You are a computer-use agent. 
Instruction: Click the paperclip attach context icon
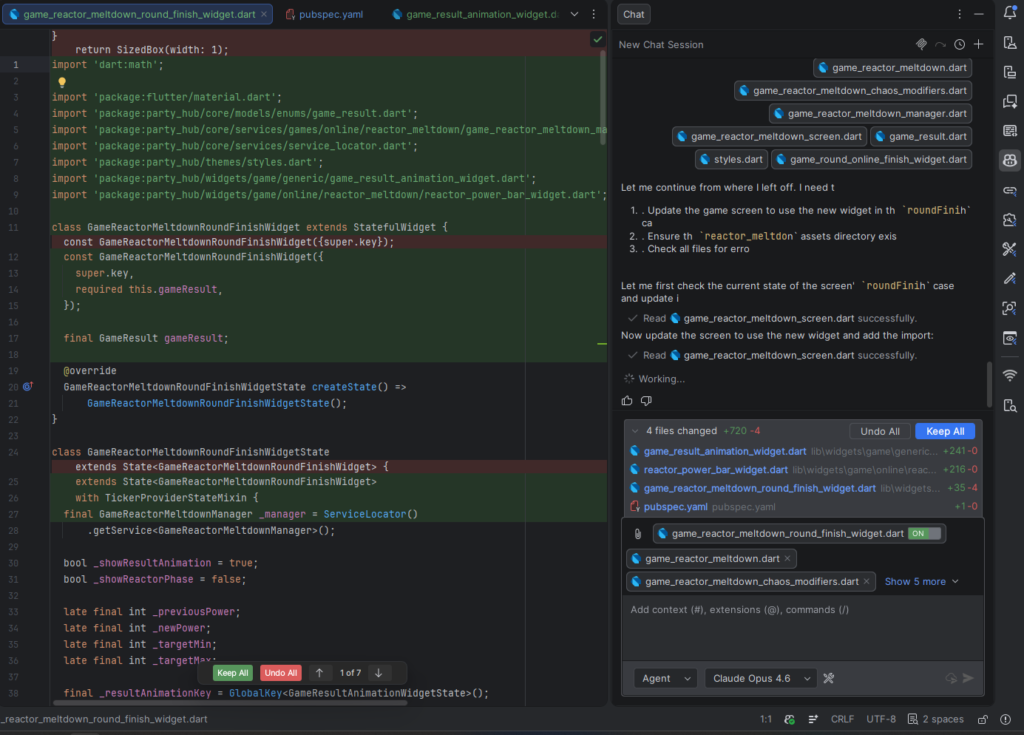pos(637,534)
